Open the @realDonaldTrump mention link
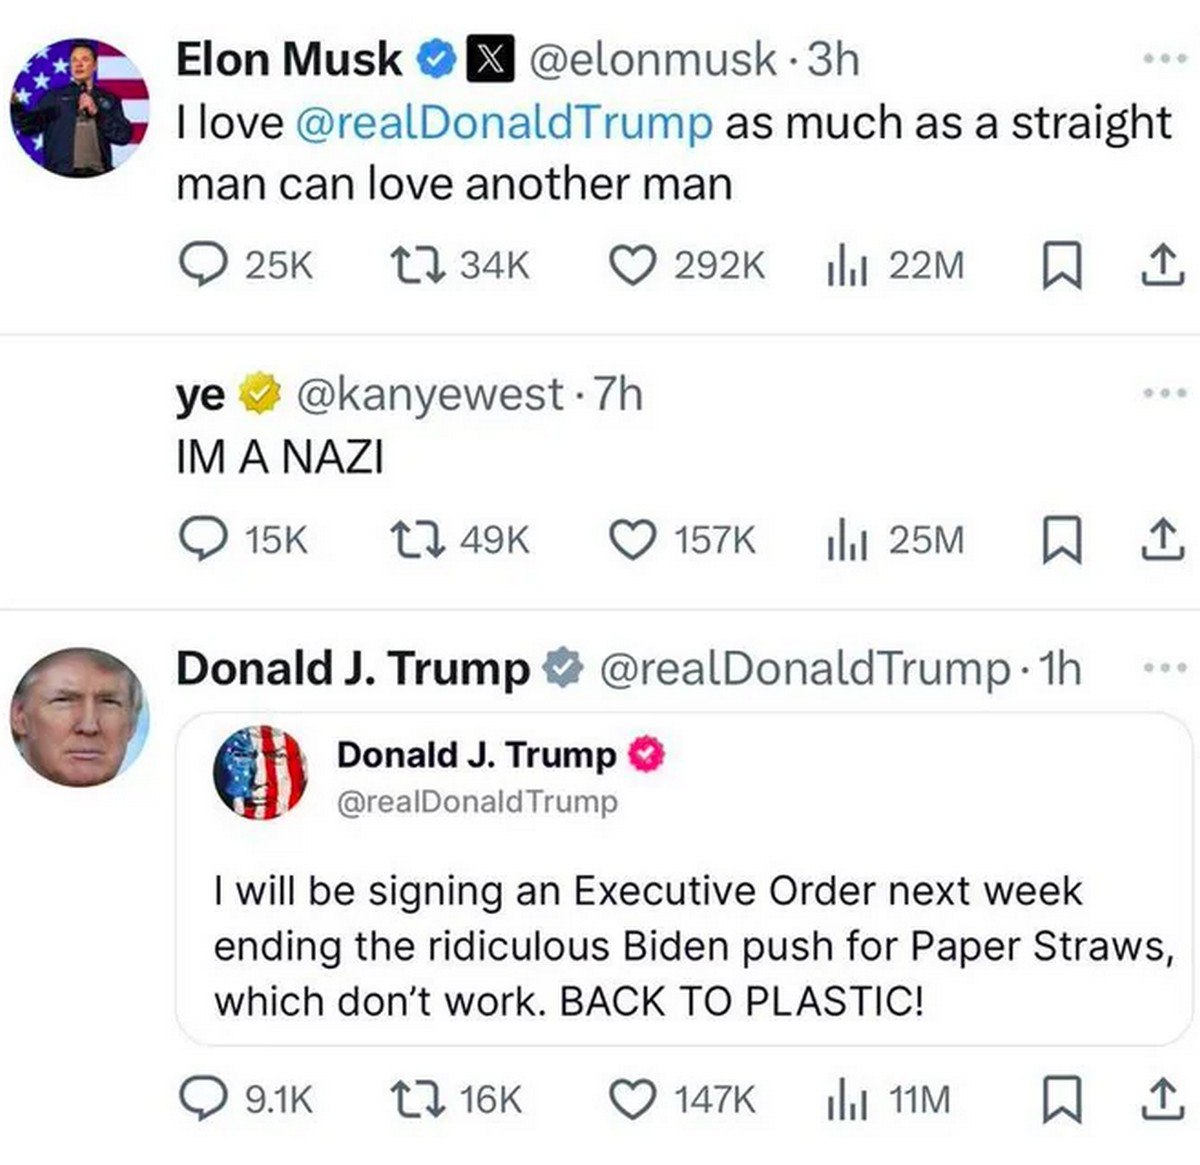 pos(504,123)
